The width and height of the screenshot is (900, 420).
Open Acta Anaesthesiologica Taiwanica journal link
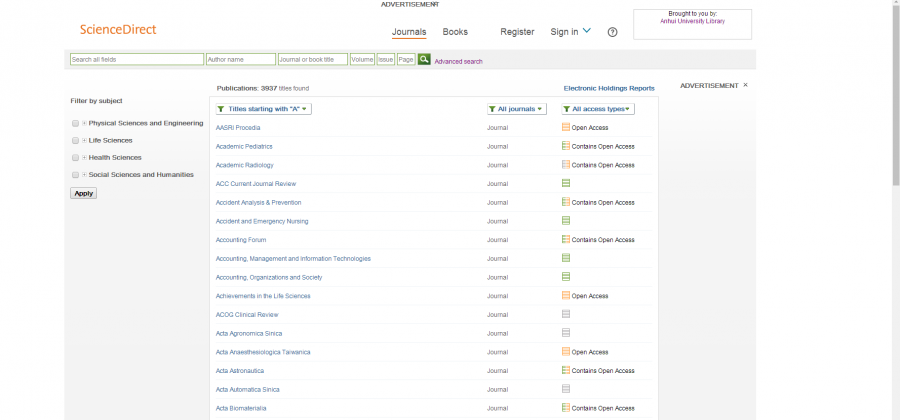pos(263,352)
